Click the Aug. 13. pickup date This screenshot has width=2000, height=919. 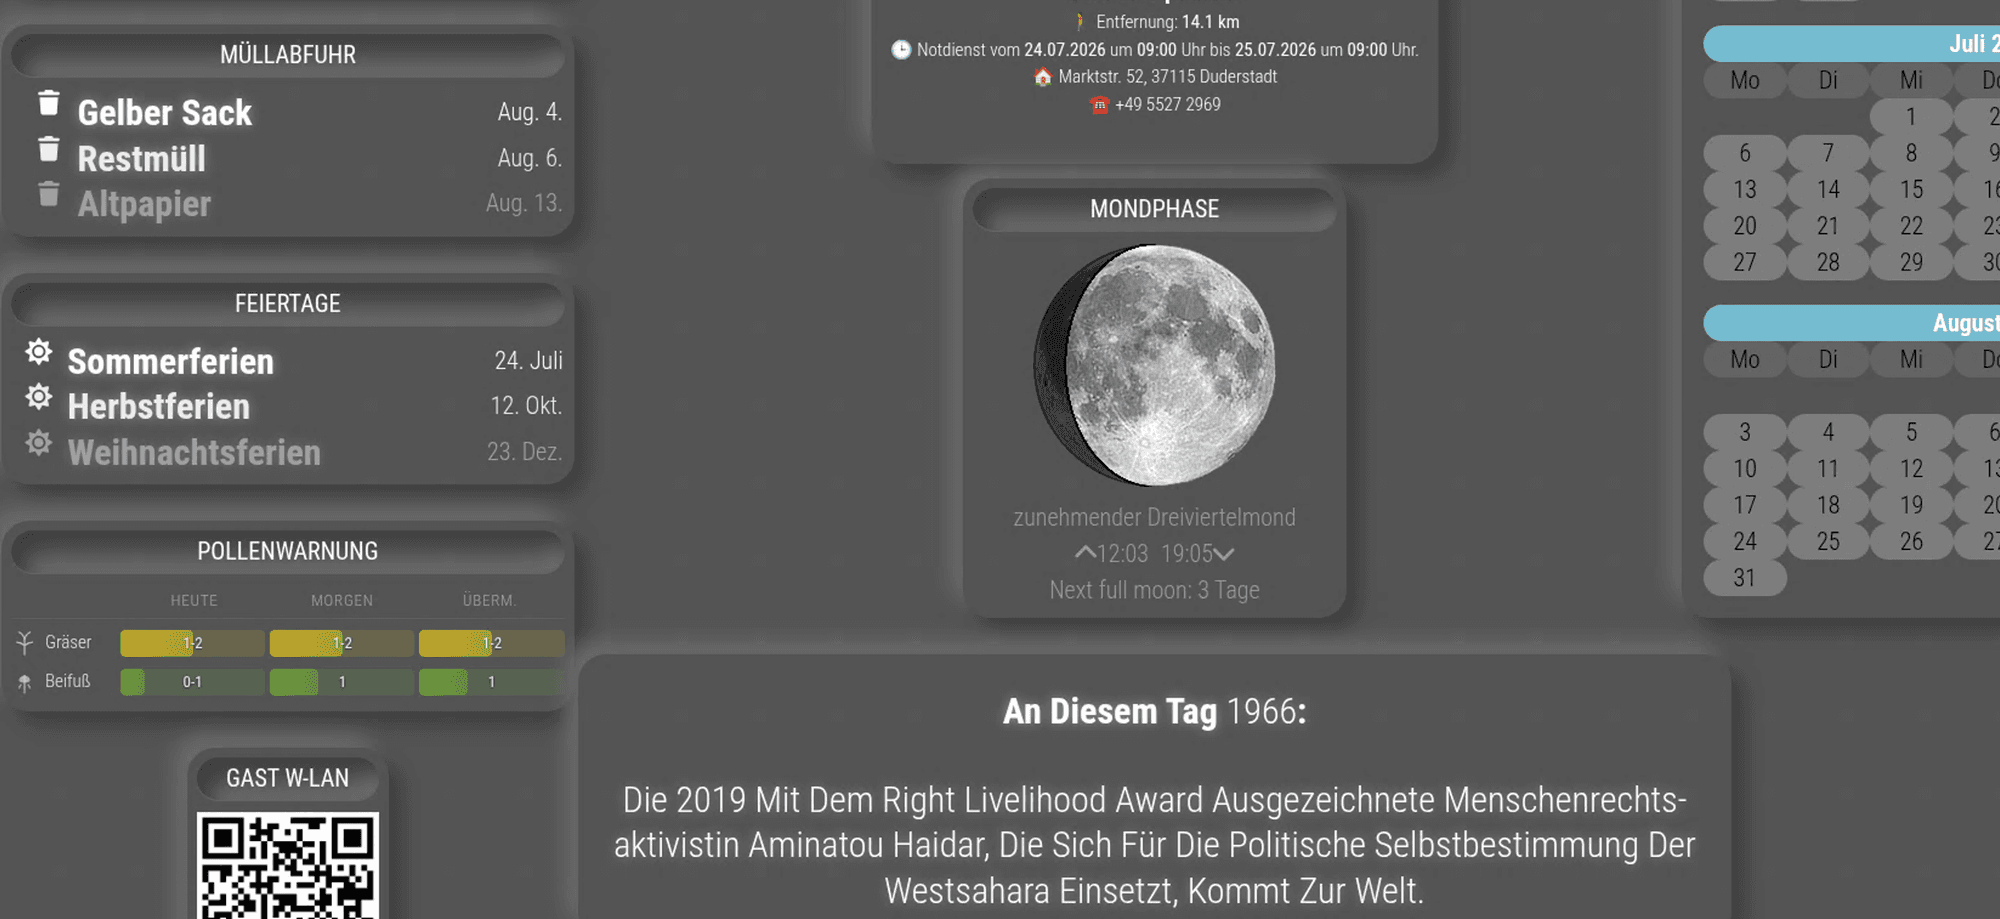524,203
